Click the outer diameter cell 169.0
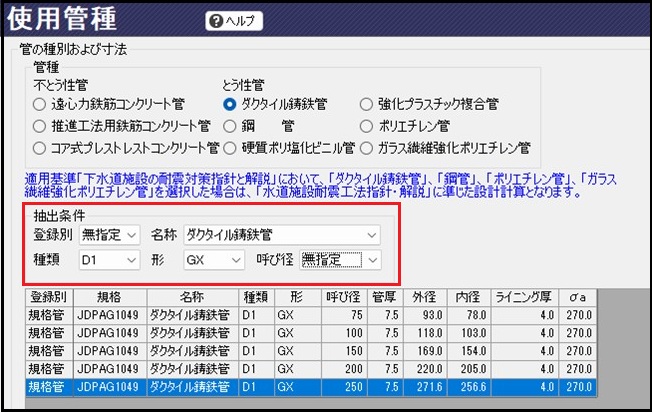The width and height of the screenshot is (652, 412). (x=425, y=351)
